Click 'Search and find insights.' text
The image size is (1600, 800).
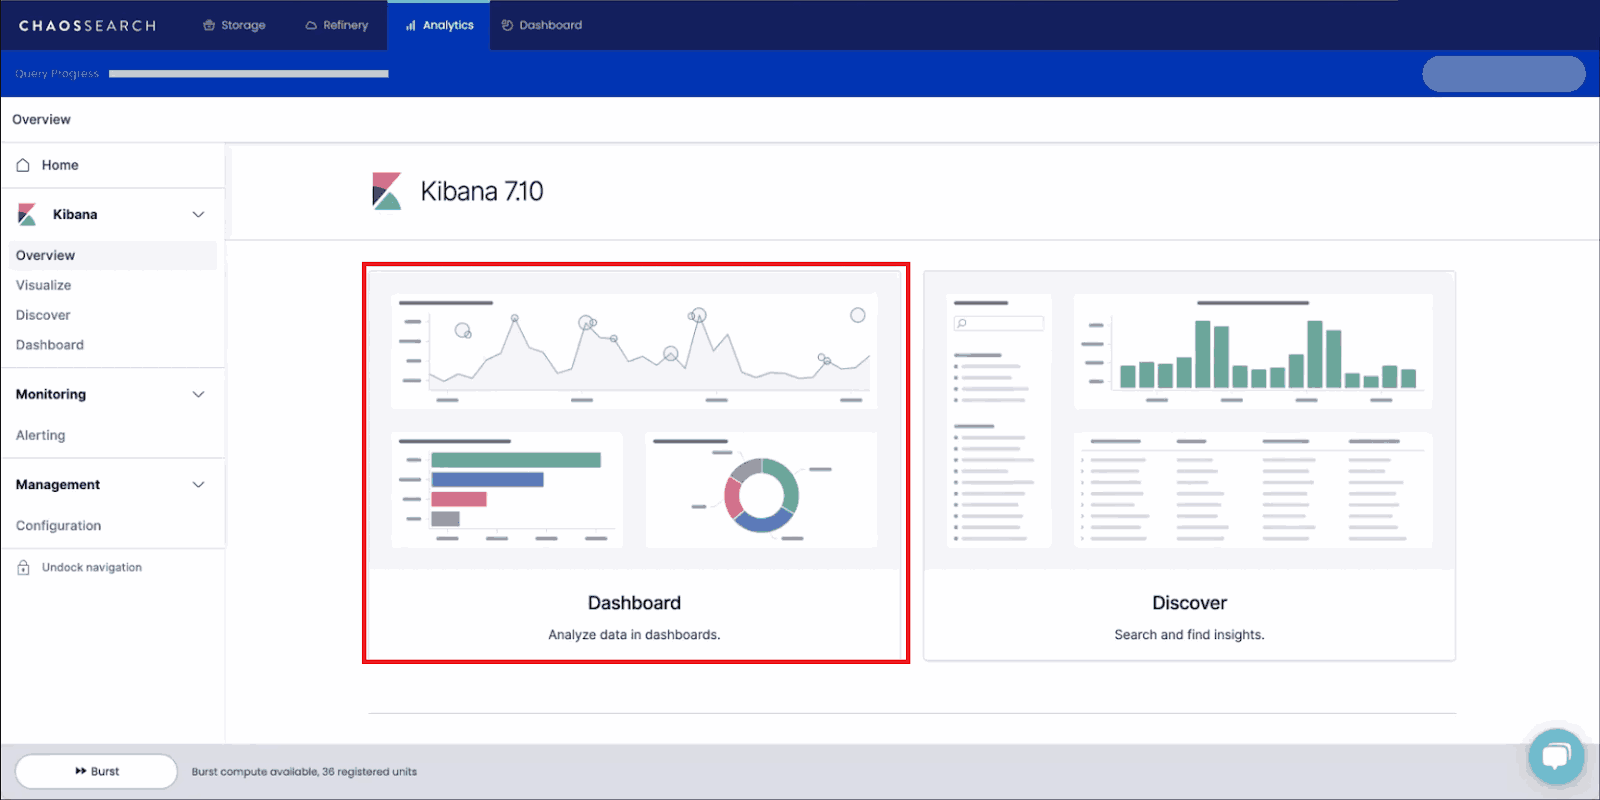tap(1189, 635)
